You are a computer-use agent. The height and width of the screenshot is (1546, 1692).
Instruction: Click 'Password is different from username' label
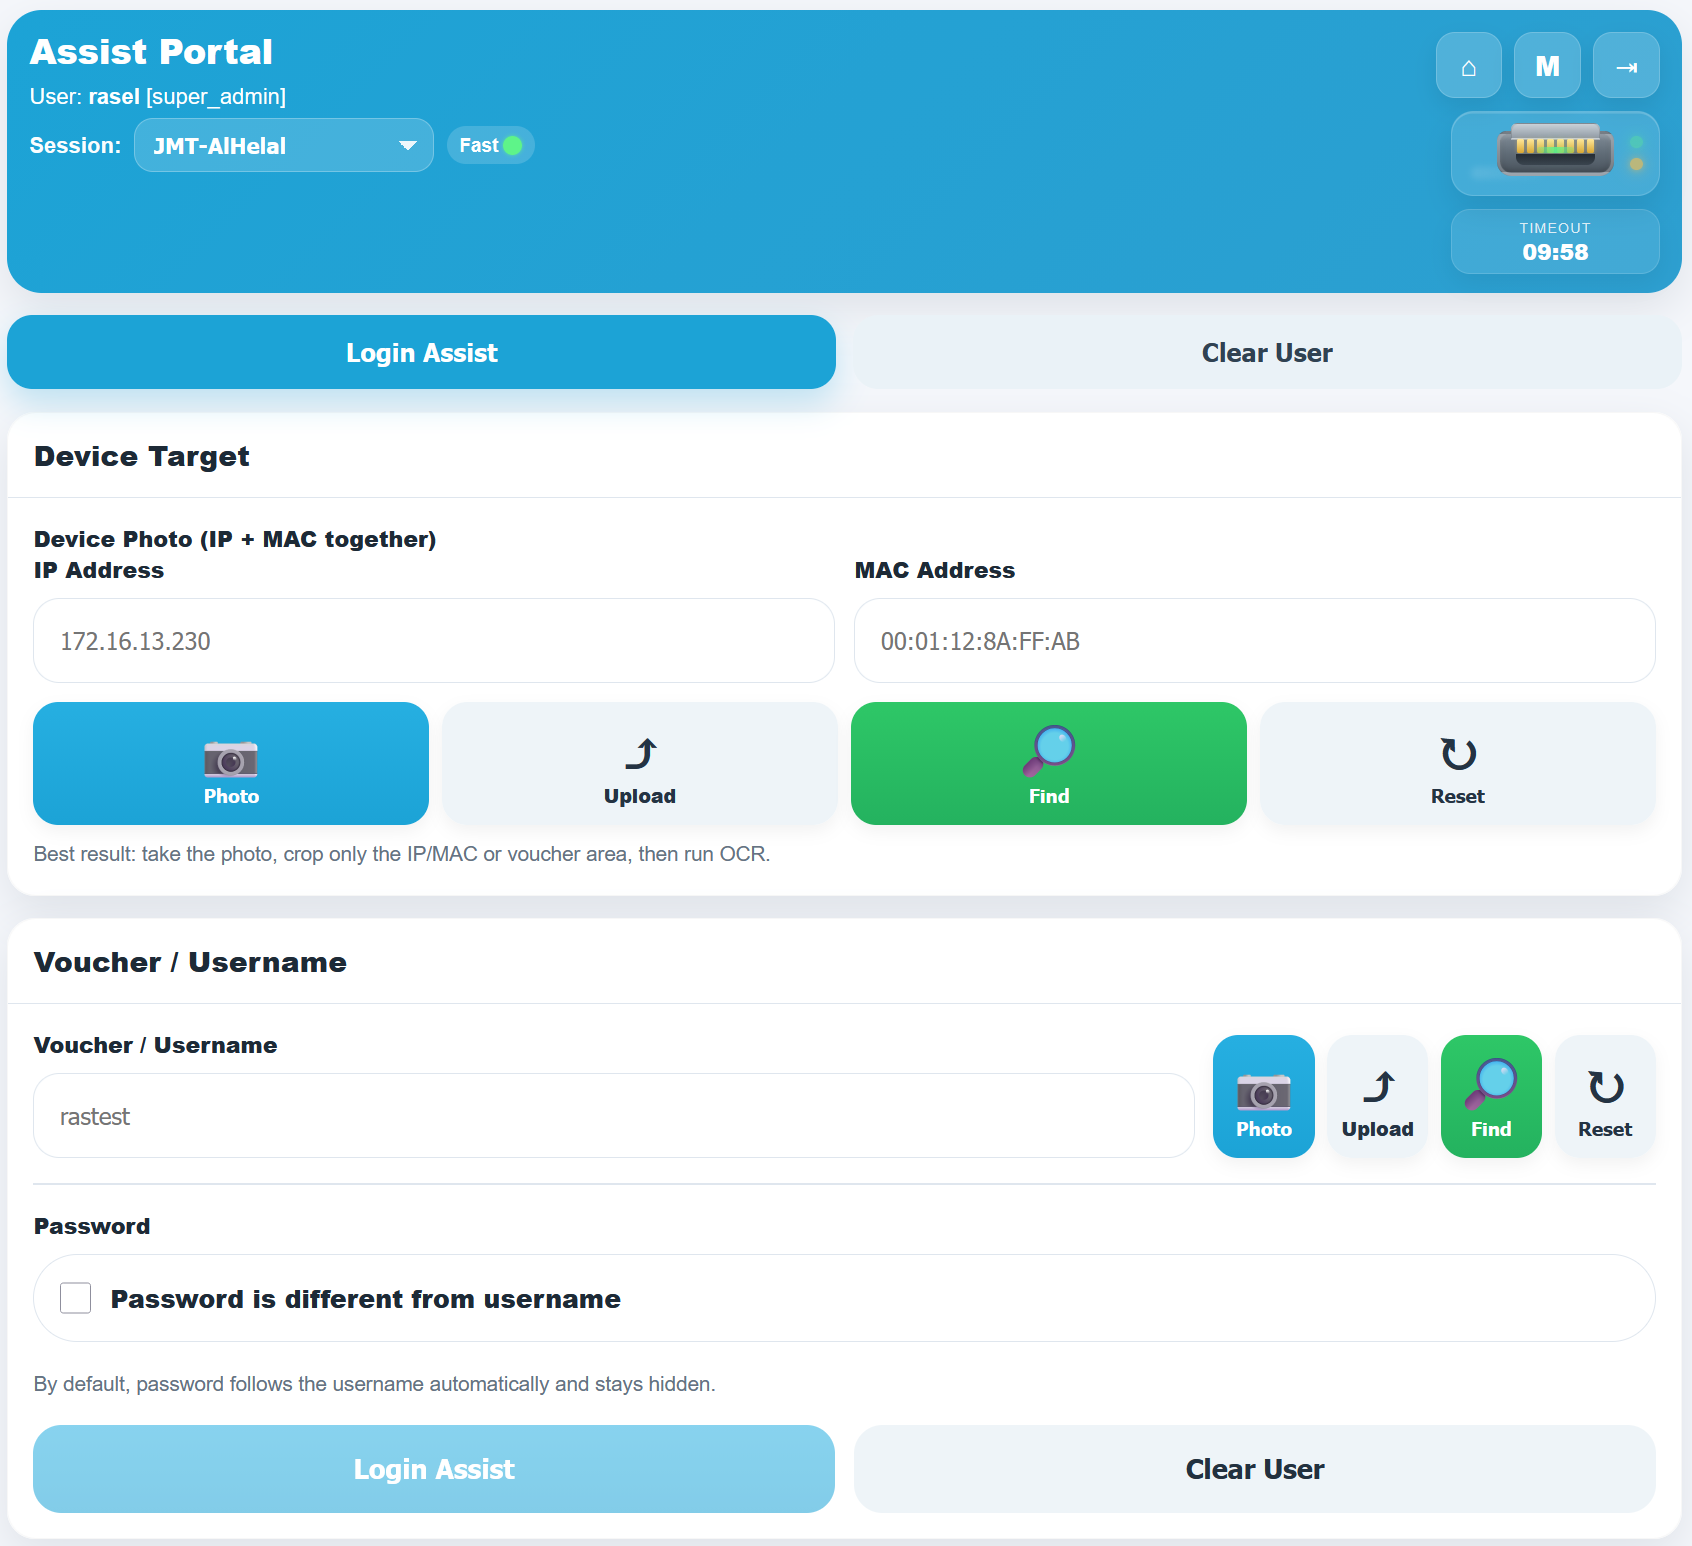point(366,1299)
